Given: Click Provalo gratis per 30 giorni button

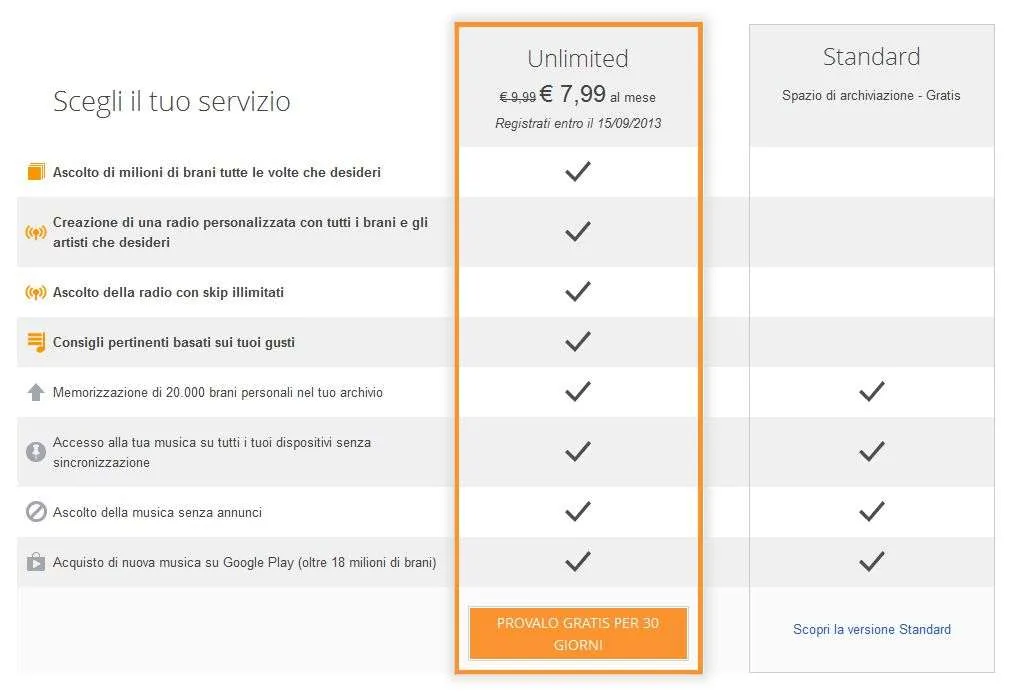Looking at the screenshot, I should 578,633.
